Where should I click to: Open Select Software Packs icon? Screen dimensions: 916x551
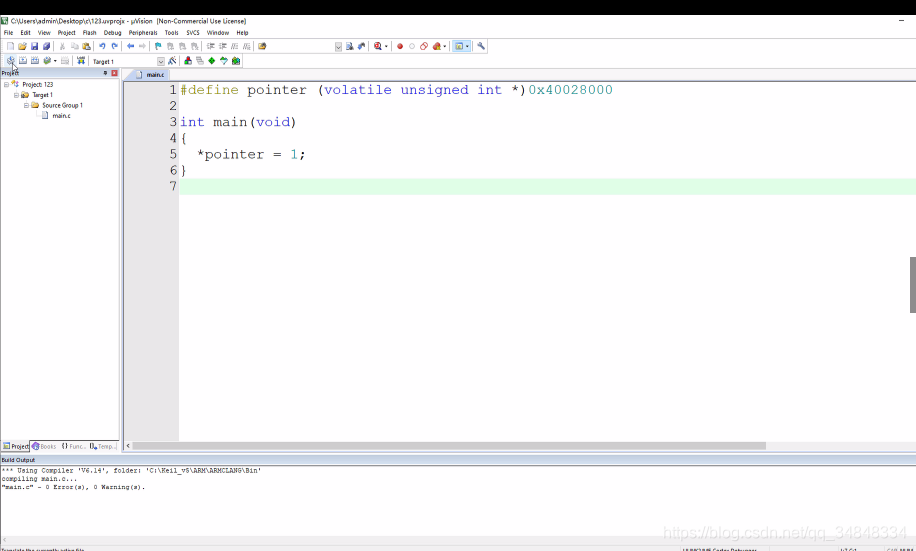pos(224,61)
